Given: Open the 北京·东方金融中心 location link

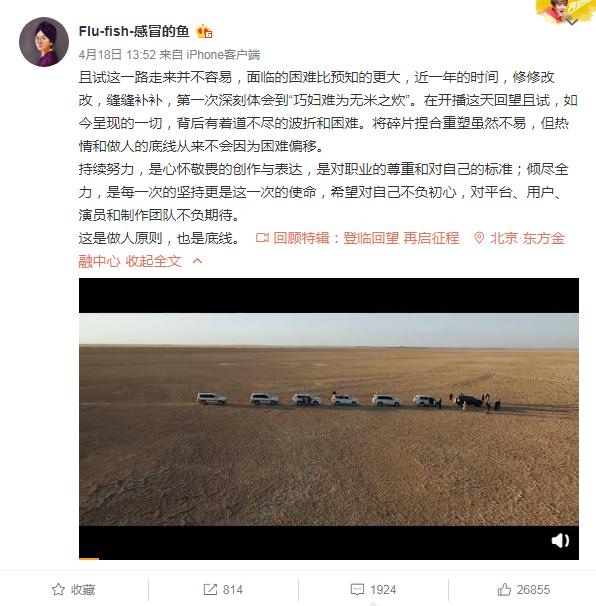Looking at the screenshot, I should click(x=528, y=238).
